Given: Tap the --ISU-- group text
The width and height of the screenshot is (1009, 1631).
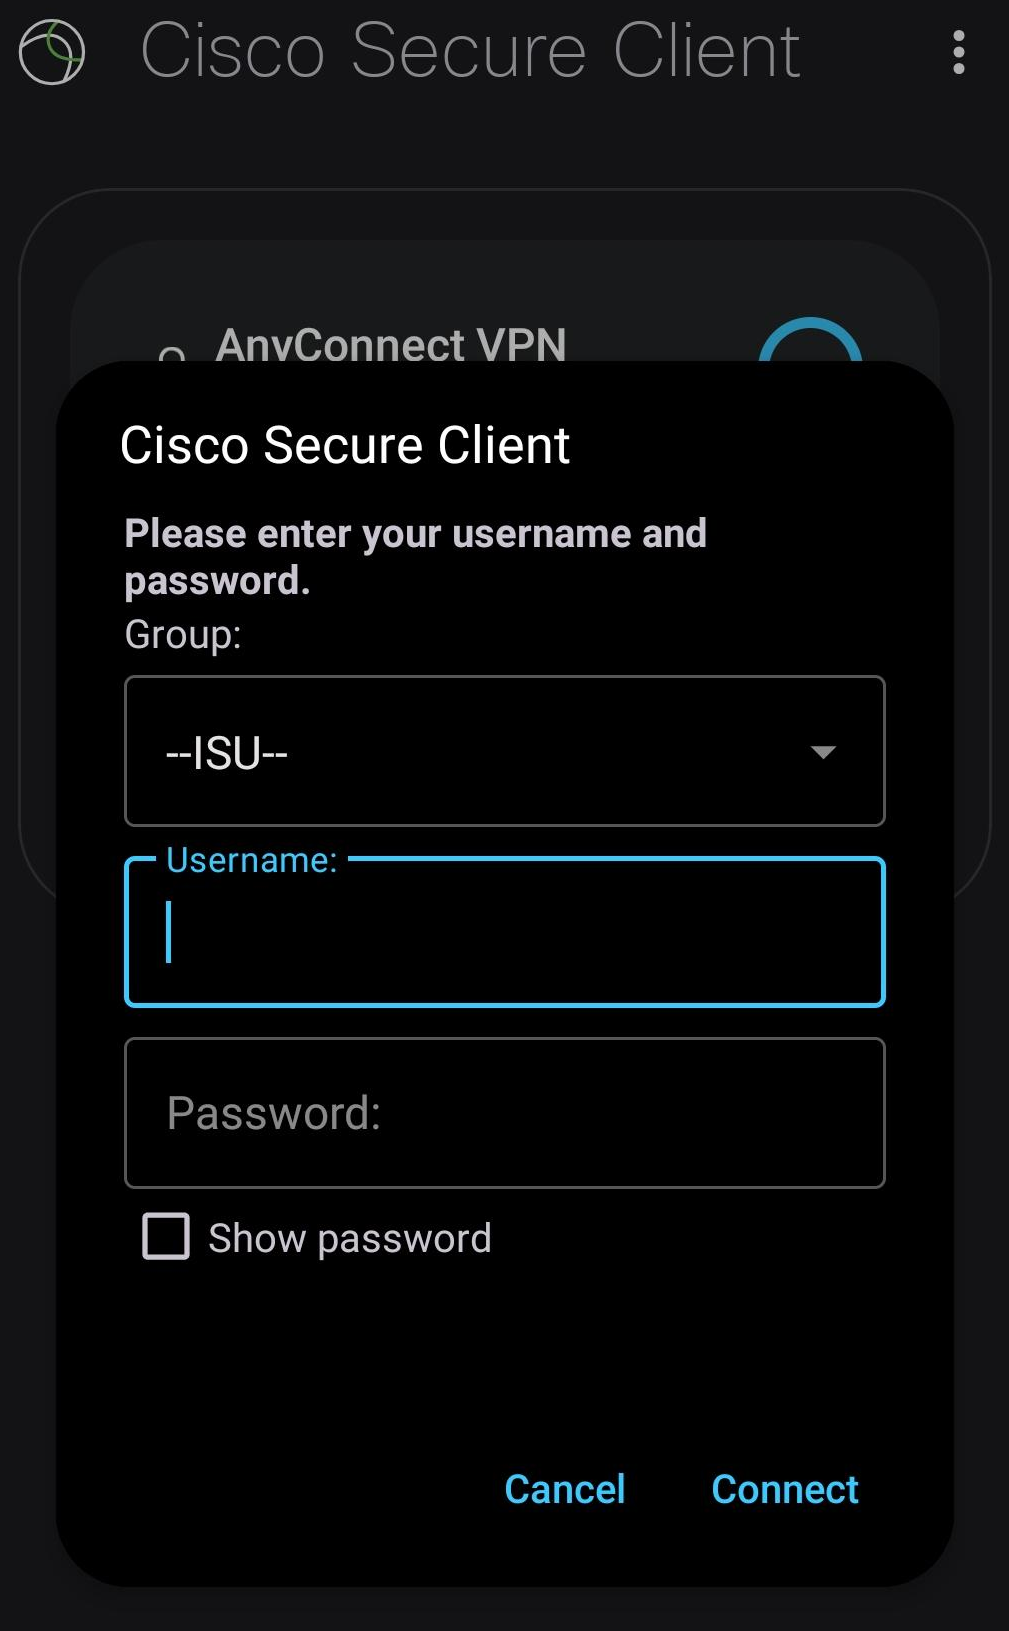Looking at the screenshot, I should [225, 752].
